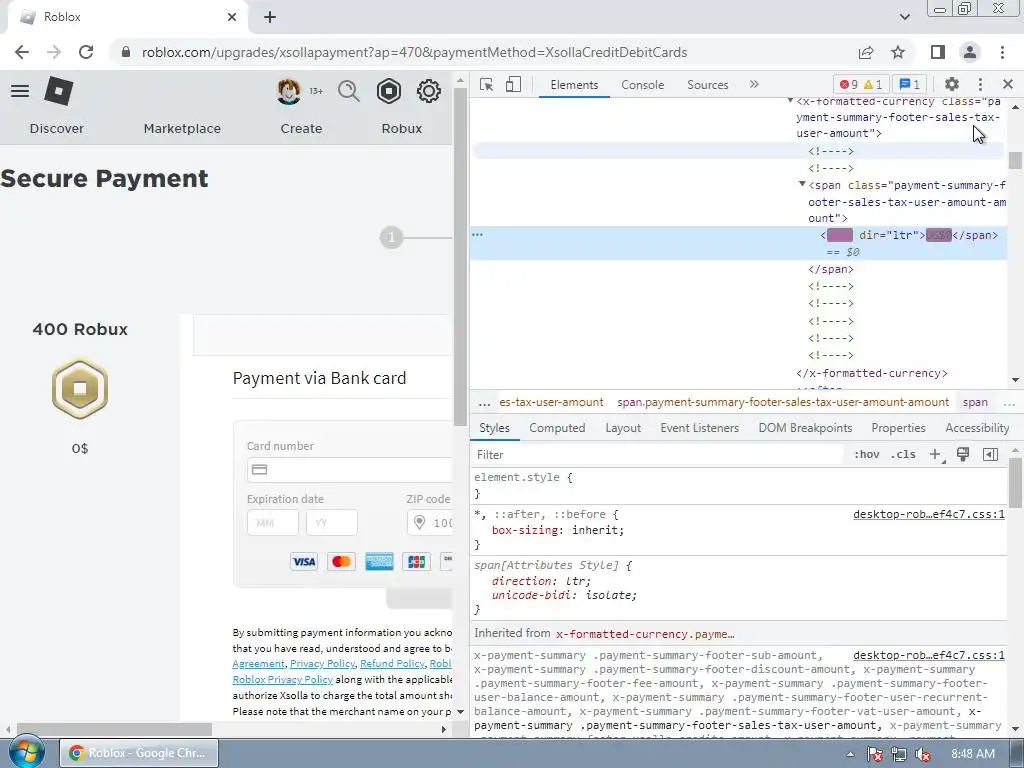Go back with browser back arrow

22,52
